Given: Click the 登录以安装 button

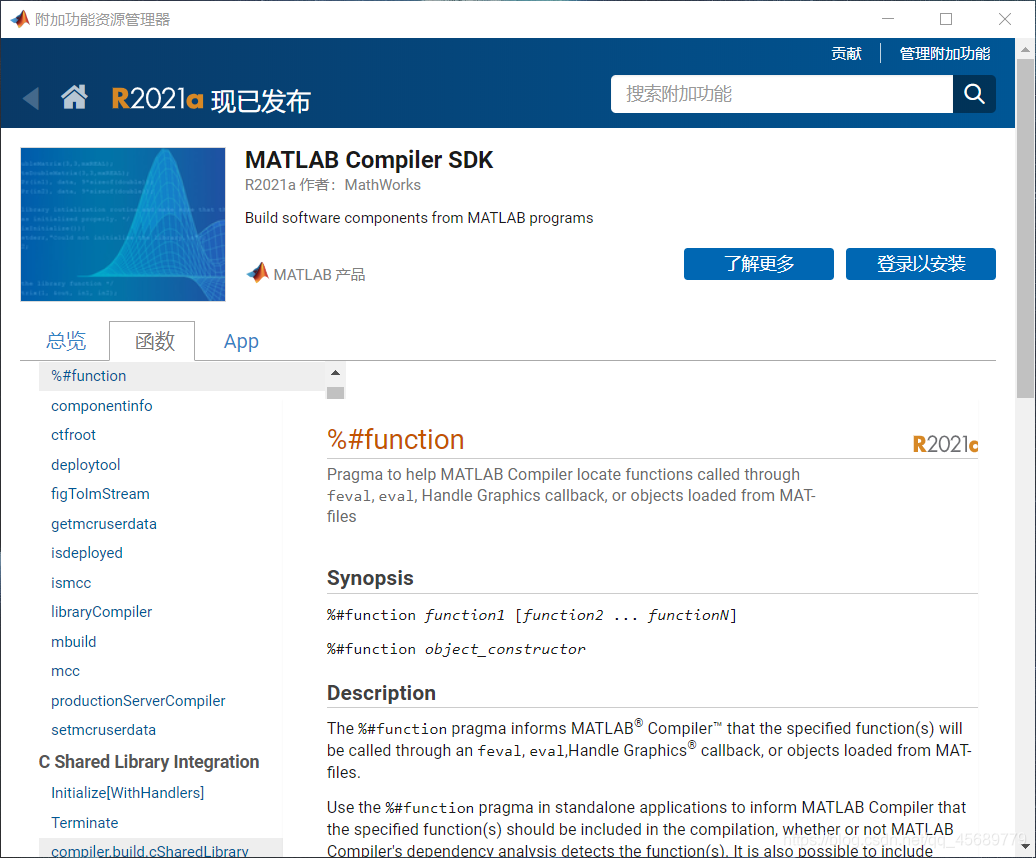Looking at the screenshot, I should click(x=920, y=264).
